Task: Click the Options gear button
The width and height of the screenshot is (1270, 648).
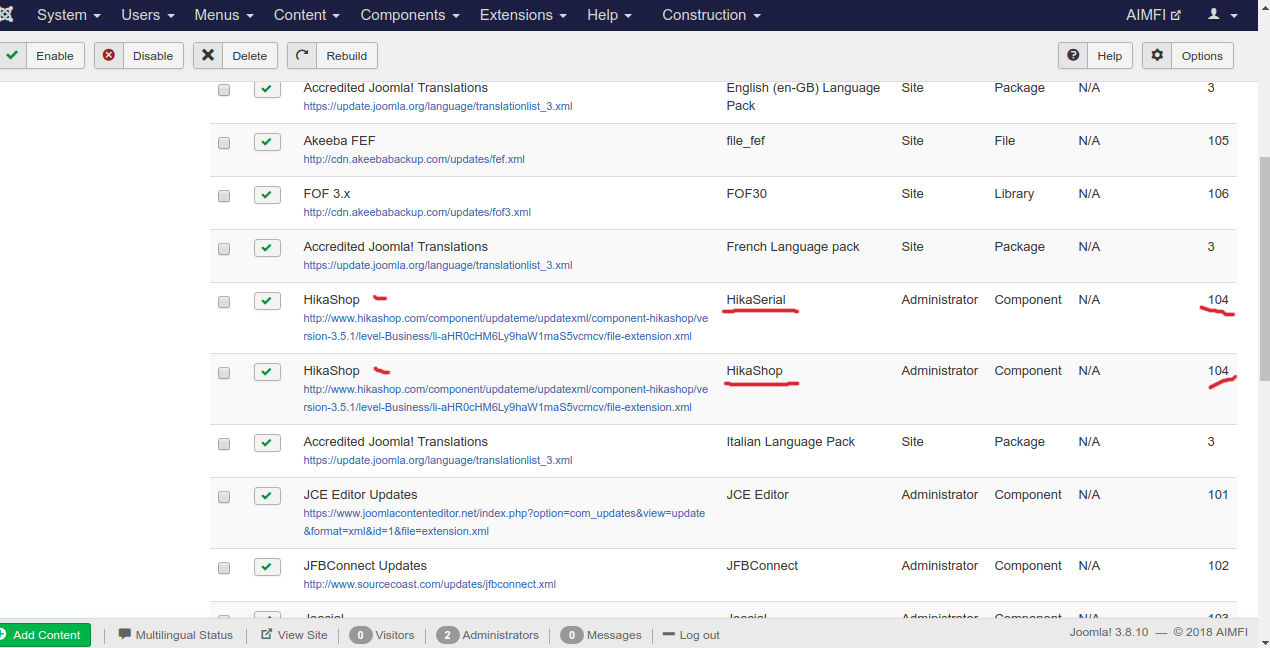Action: coord(1188,56)
